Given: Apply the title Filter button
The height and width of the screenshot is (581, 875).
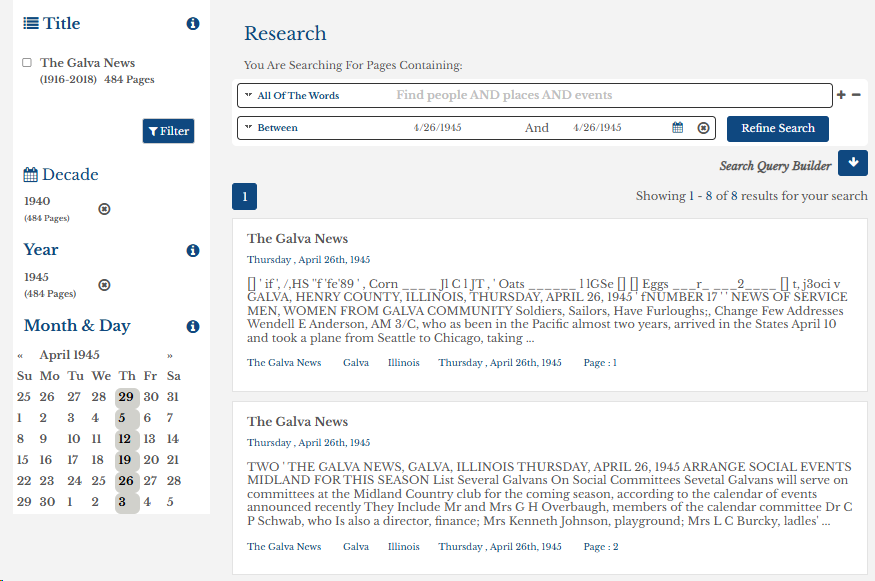Looking at the screenshot, I should click(x=168, y=131).
